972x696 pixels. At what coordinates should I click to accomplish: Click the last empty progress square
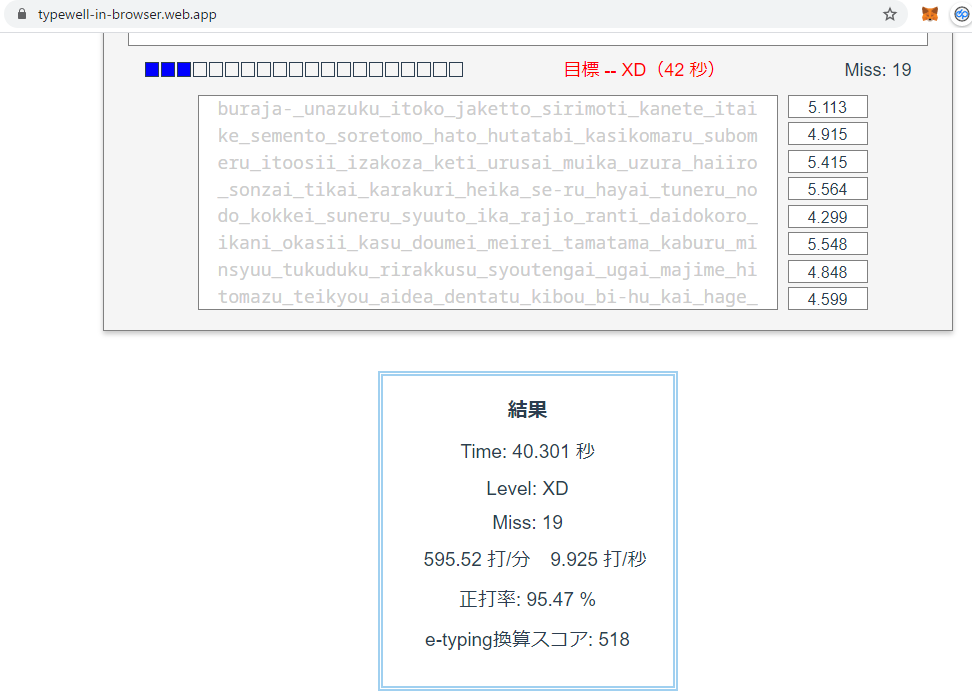pyautogui.click(x=456, y=69)
